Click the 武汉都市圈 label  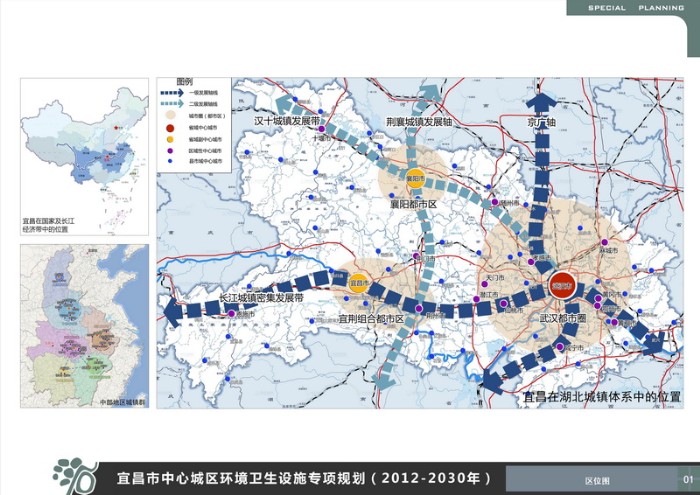(567, 318)
